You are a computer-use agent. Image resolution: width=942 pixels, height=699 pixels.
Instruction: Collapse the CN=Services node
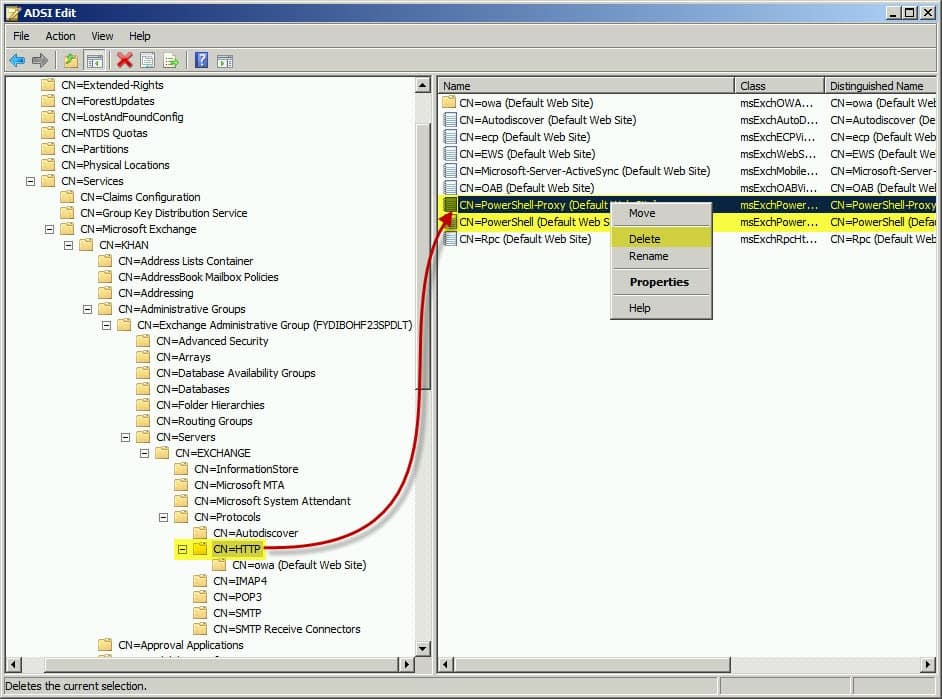31,181
